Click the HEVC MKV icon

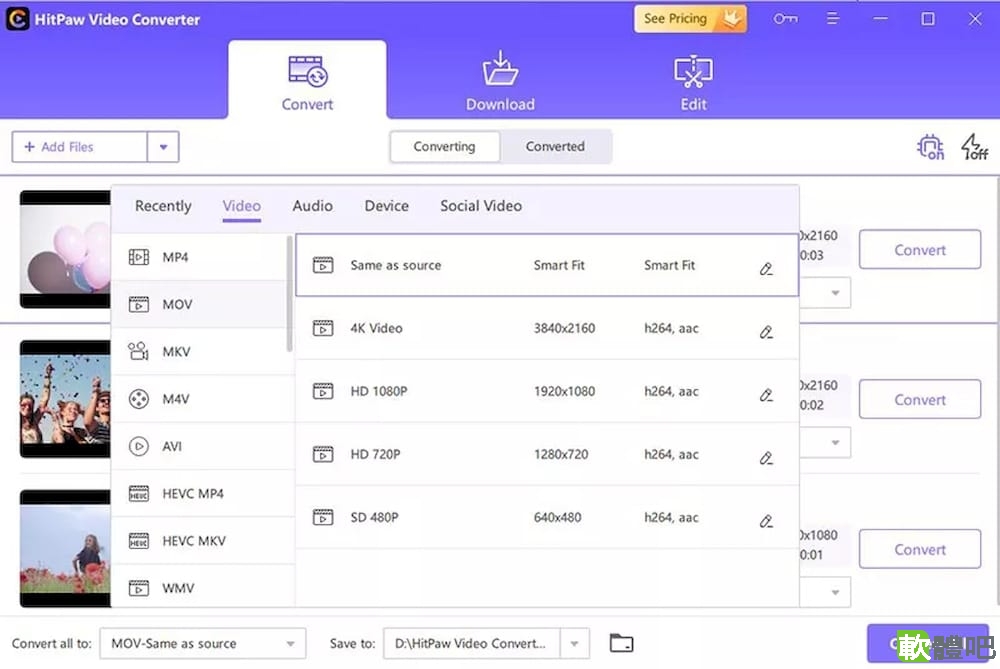pos(138,541)
